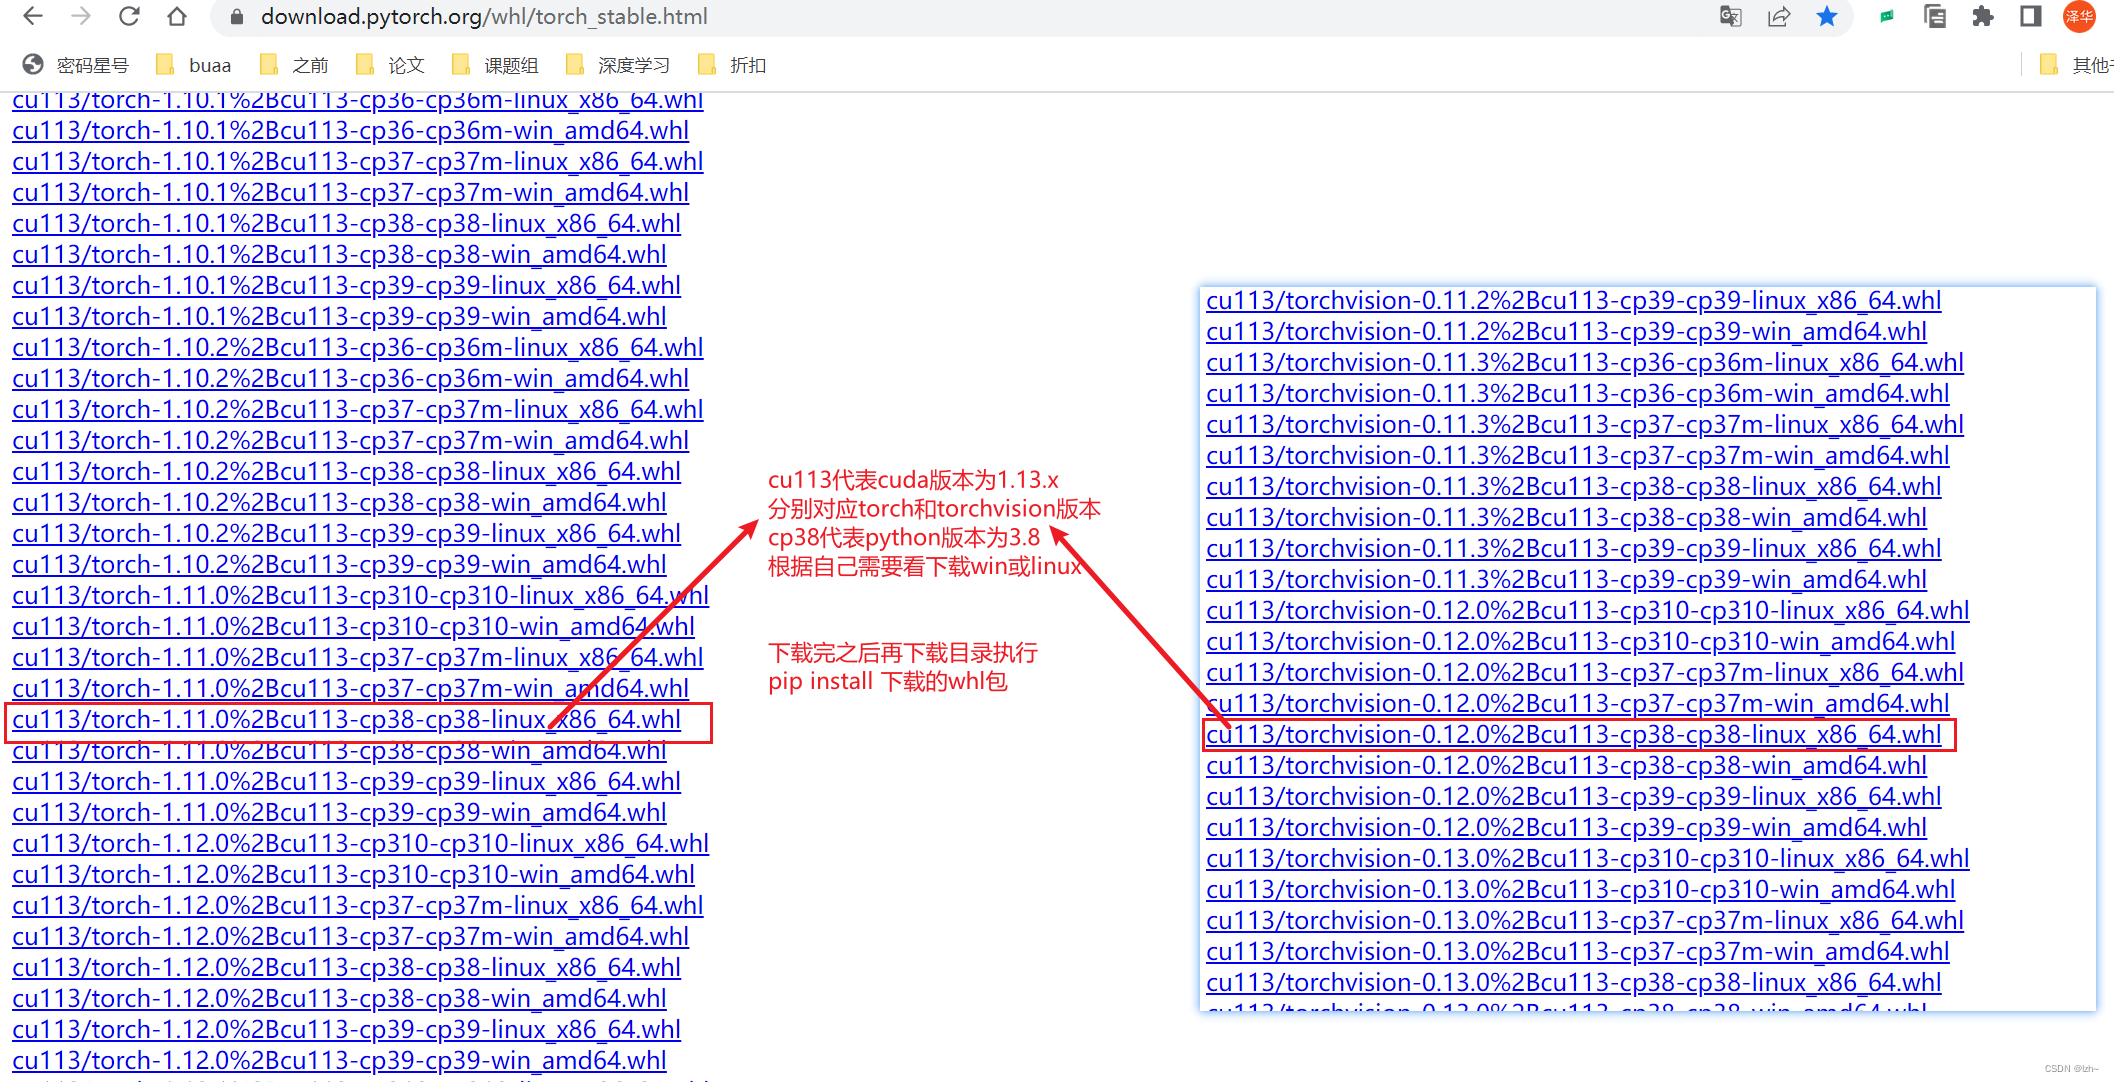Download torch-1.12.0 cu113 cp38 linux wheel
Screen dimensions: 2114x1082
(x=346, y=968)
